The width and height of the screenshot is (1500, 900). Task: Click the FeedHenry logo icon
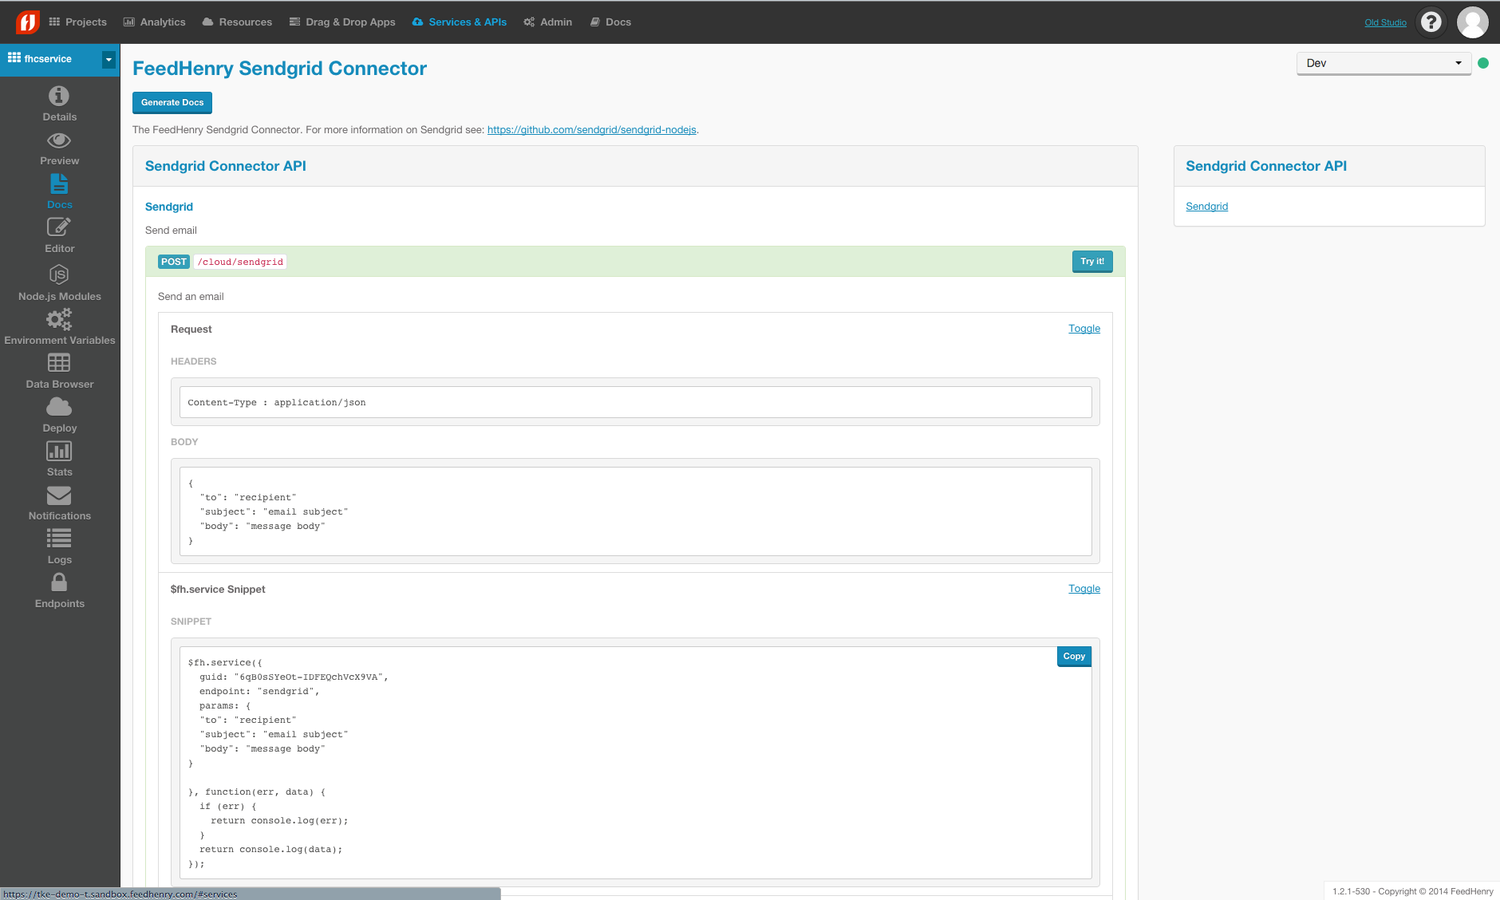click(28, 21)
